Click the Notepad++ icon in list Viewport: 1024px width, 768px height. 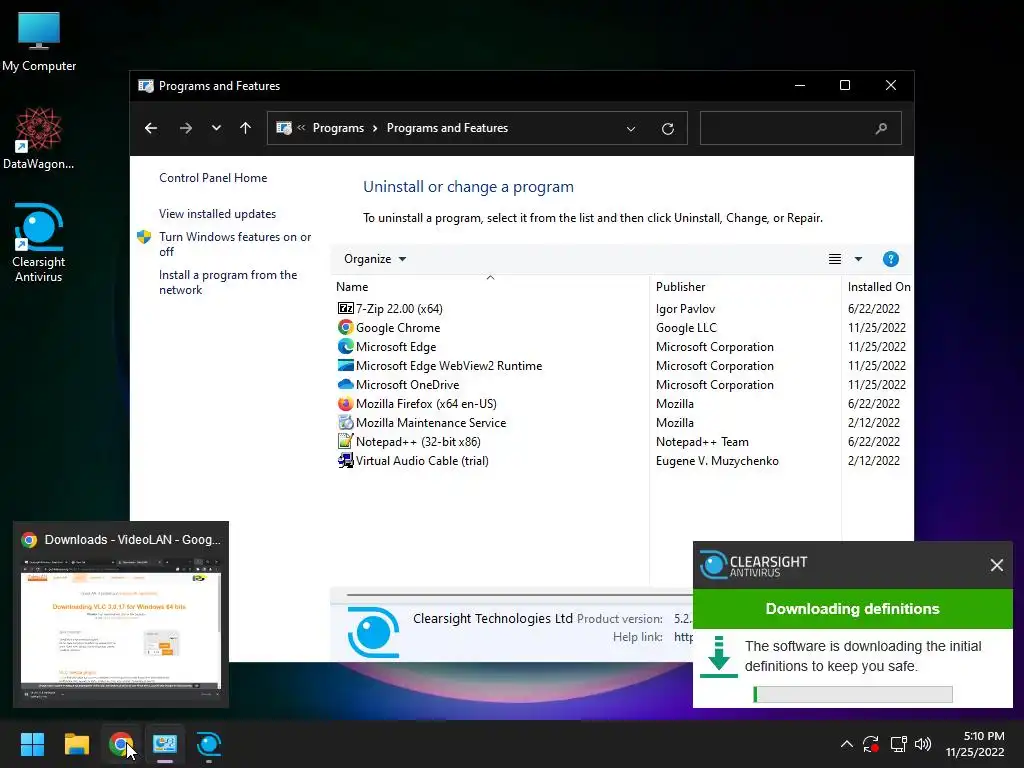pyautogui.click(x=345, y=441)
